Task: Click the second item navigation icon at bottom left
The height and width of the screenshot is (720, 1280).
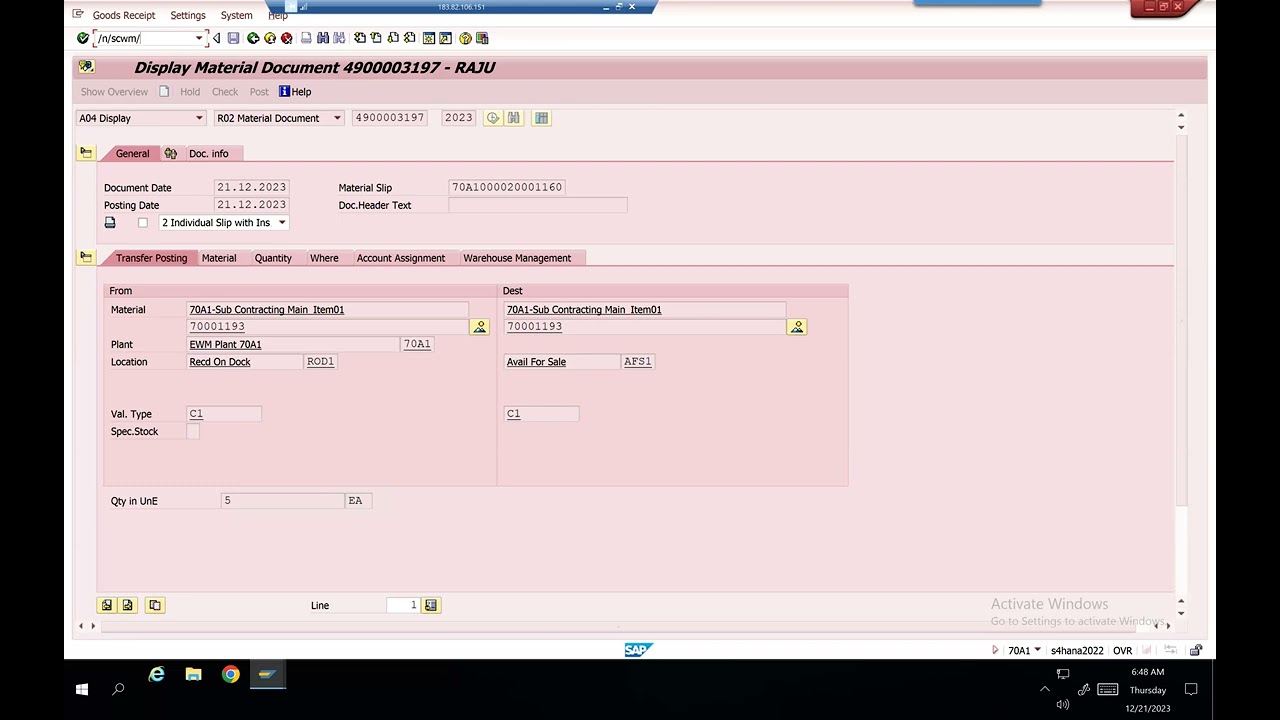Action: pos(127,605)
